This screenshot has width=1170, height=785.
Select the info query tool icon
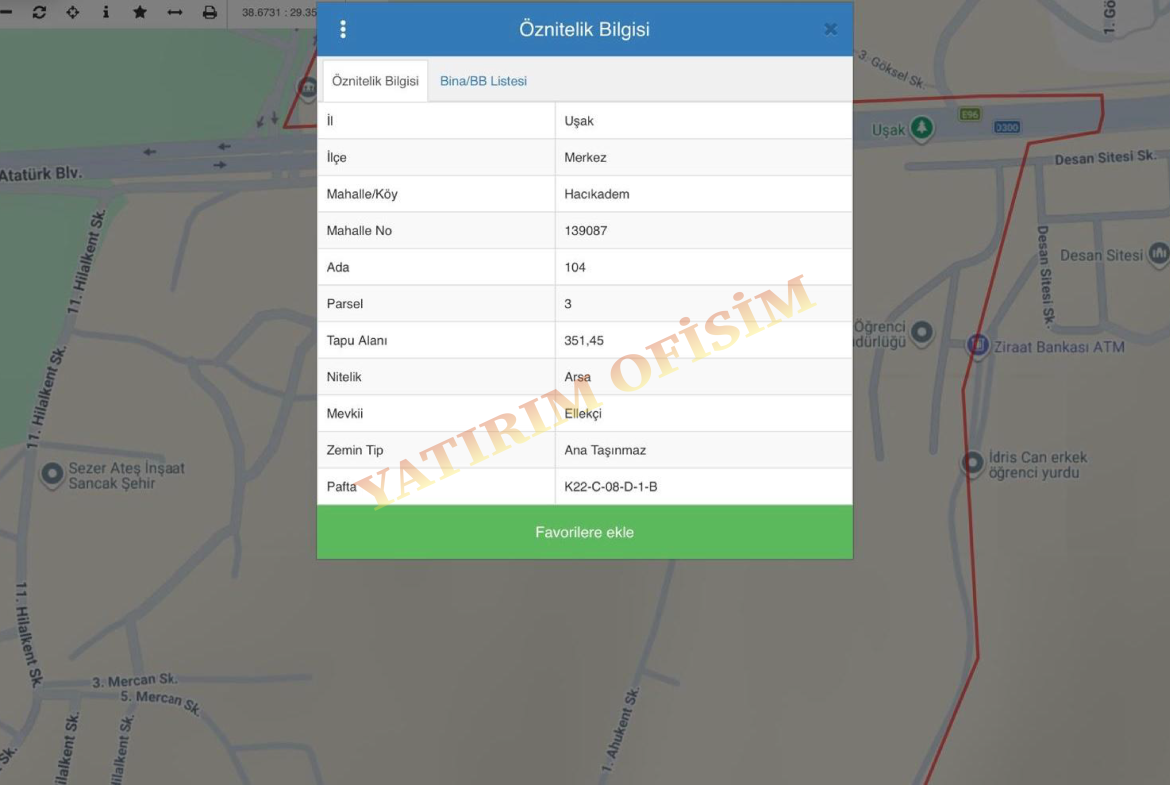[x=106, y=12]
